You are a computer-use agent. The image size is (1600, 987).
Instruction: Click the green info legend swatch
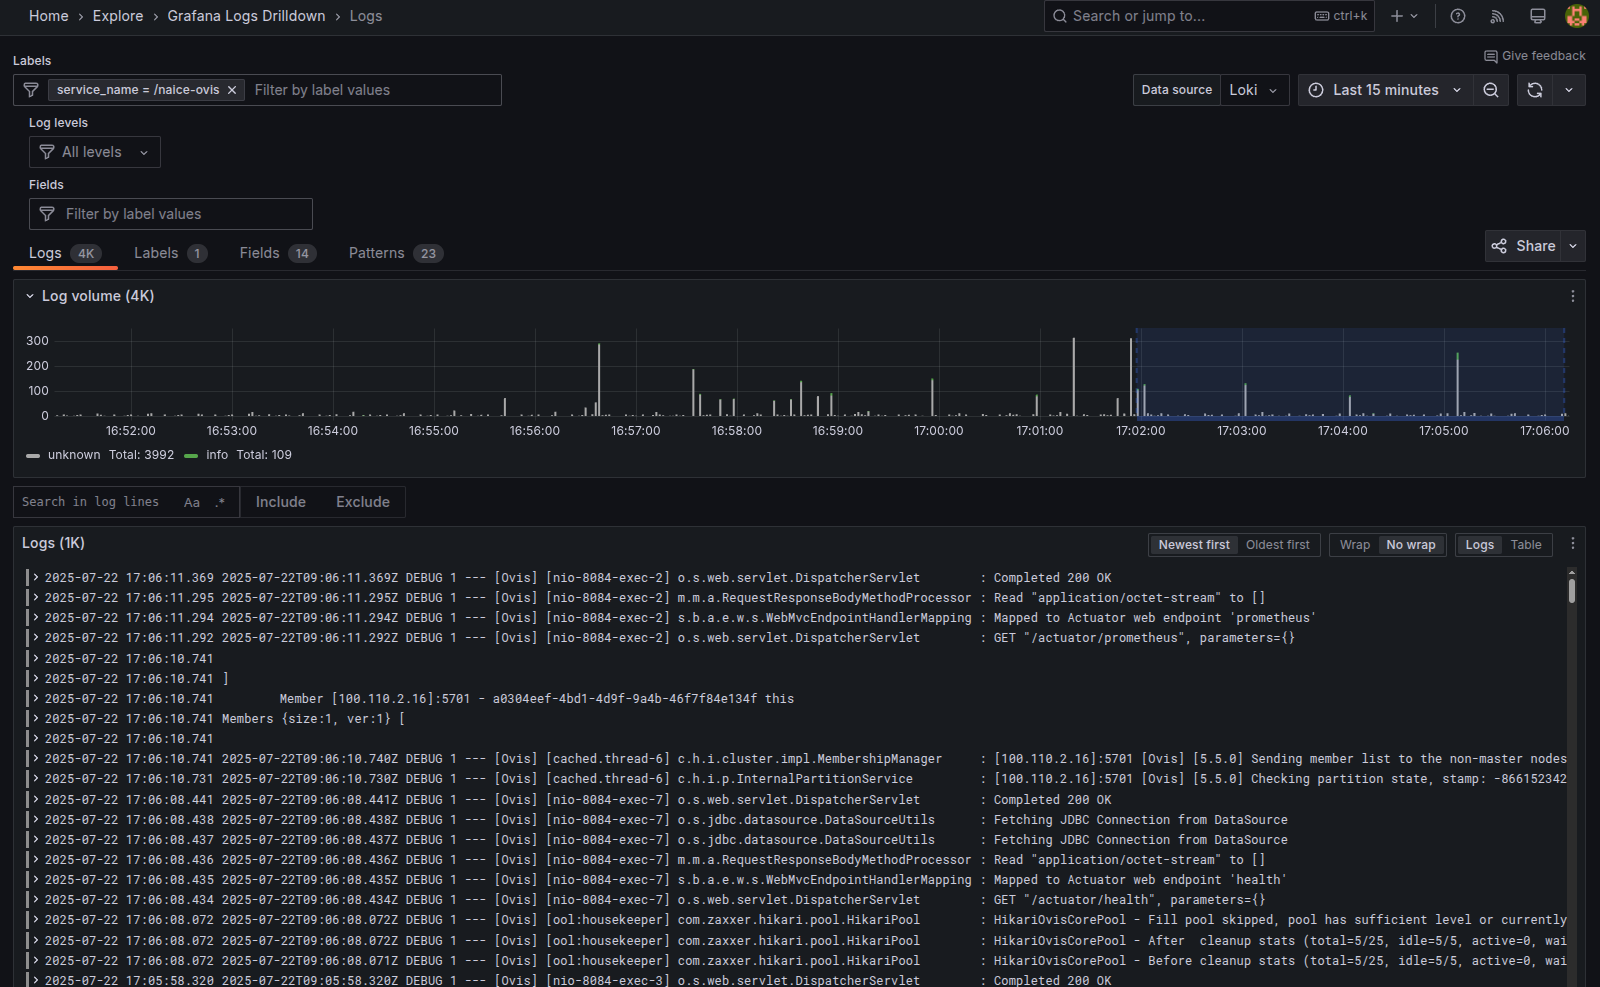tap(191, 455)
